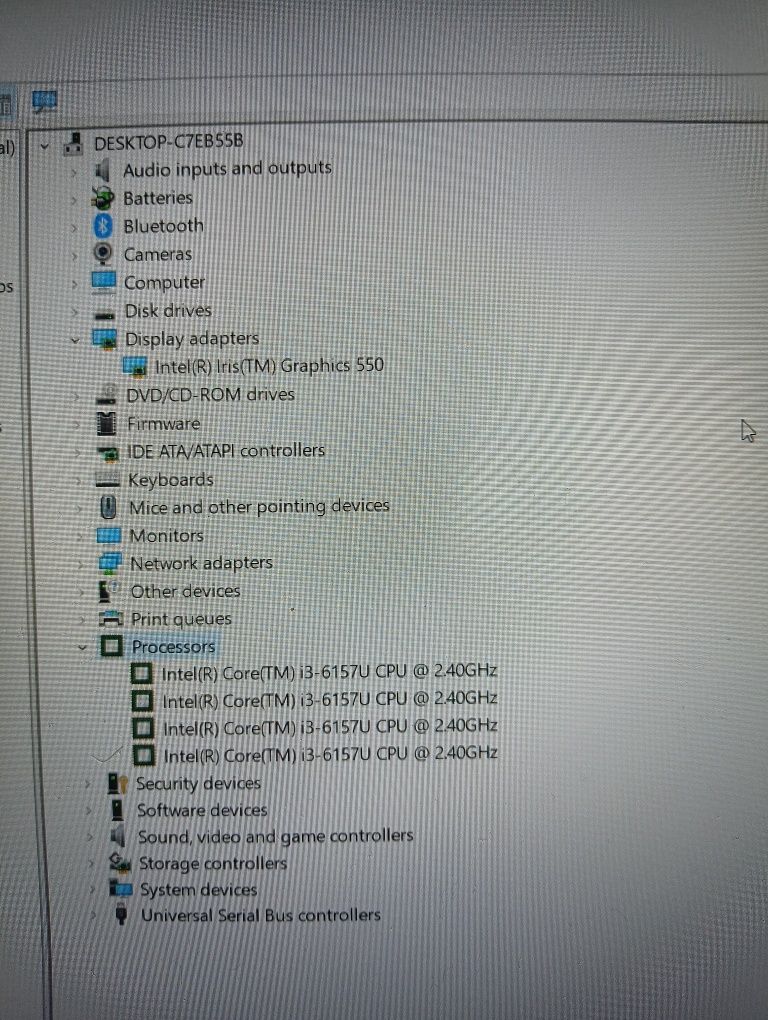Click the Sound, video and game controllers icon
768x1020 pixels.
pos(118,837)
